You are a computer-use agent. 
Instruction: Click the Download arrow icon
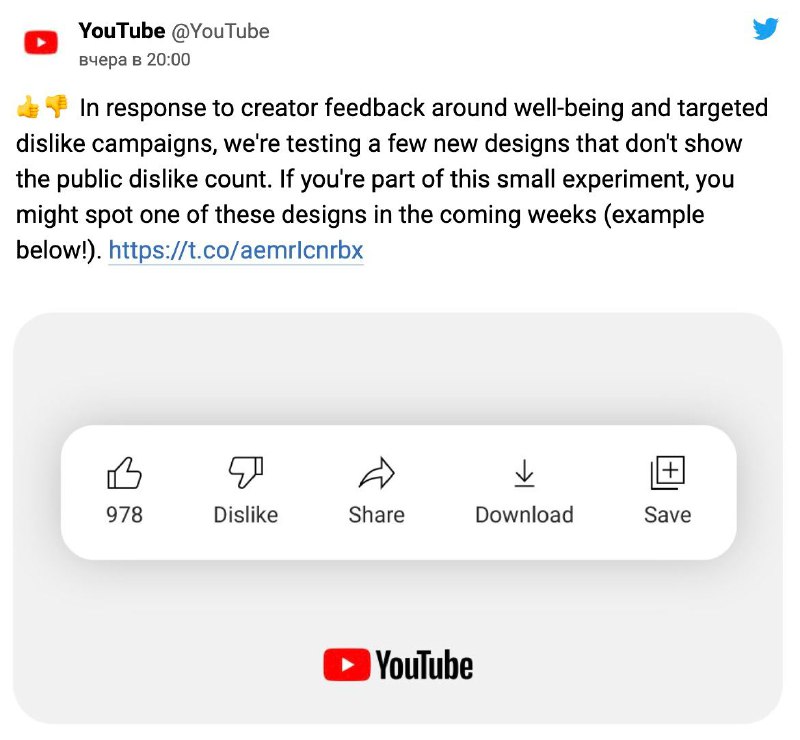coord(524,473)
